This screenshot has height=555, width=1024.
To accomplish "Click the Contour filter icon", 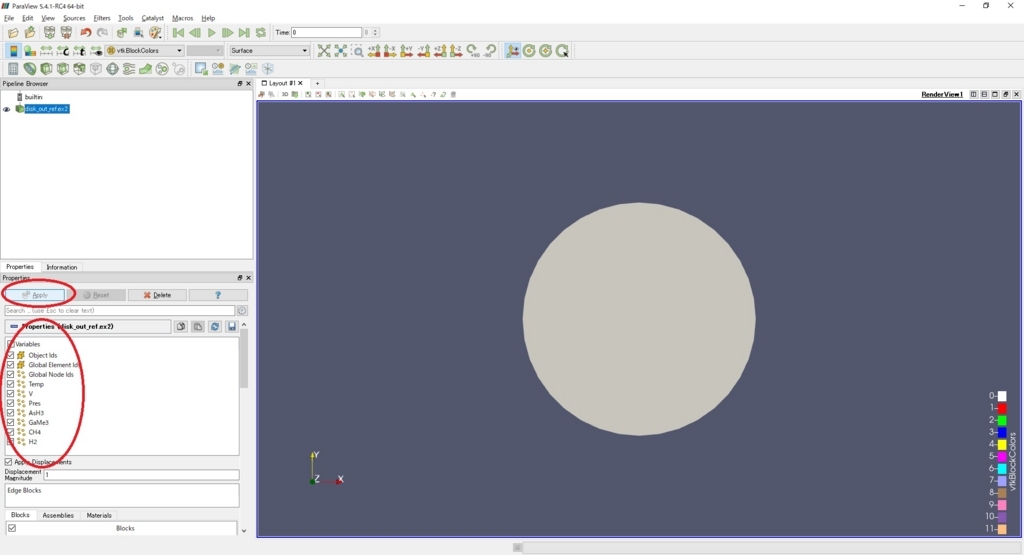I will pos(30,69).
